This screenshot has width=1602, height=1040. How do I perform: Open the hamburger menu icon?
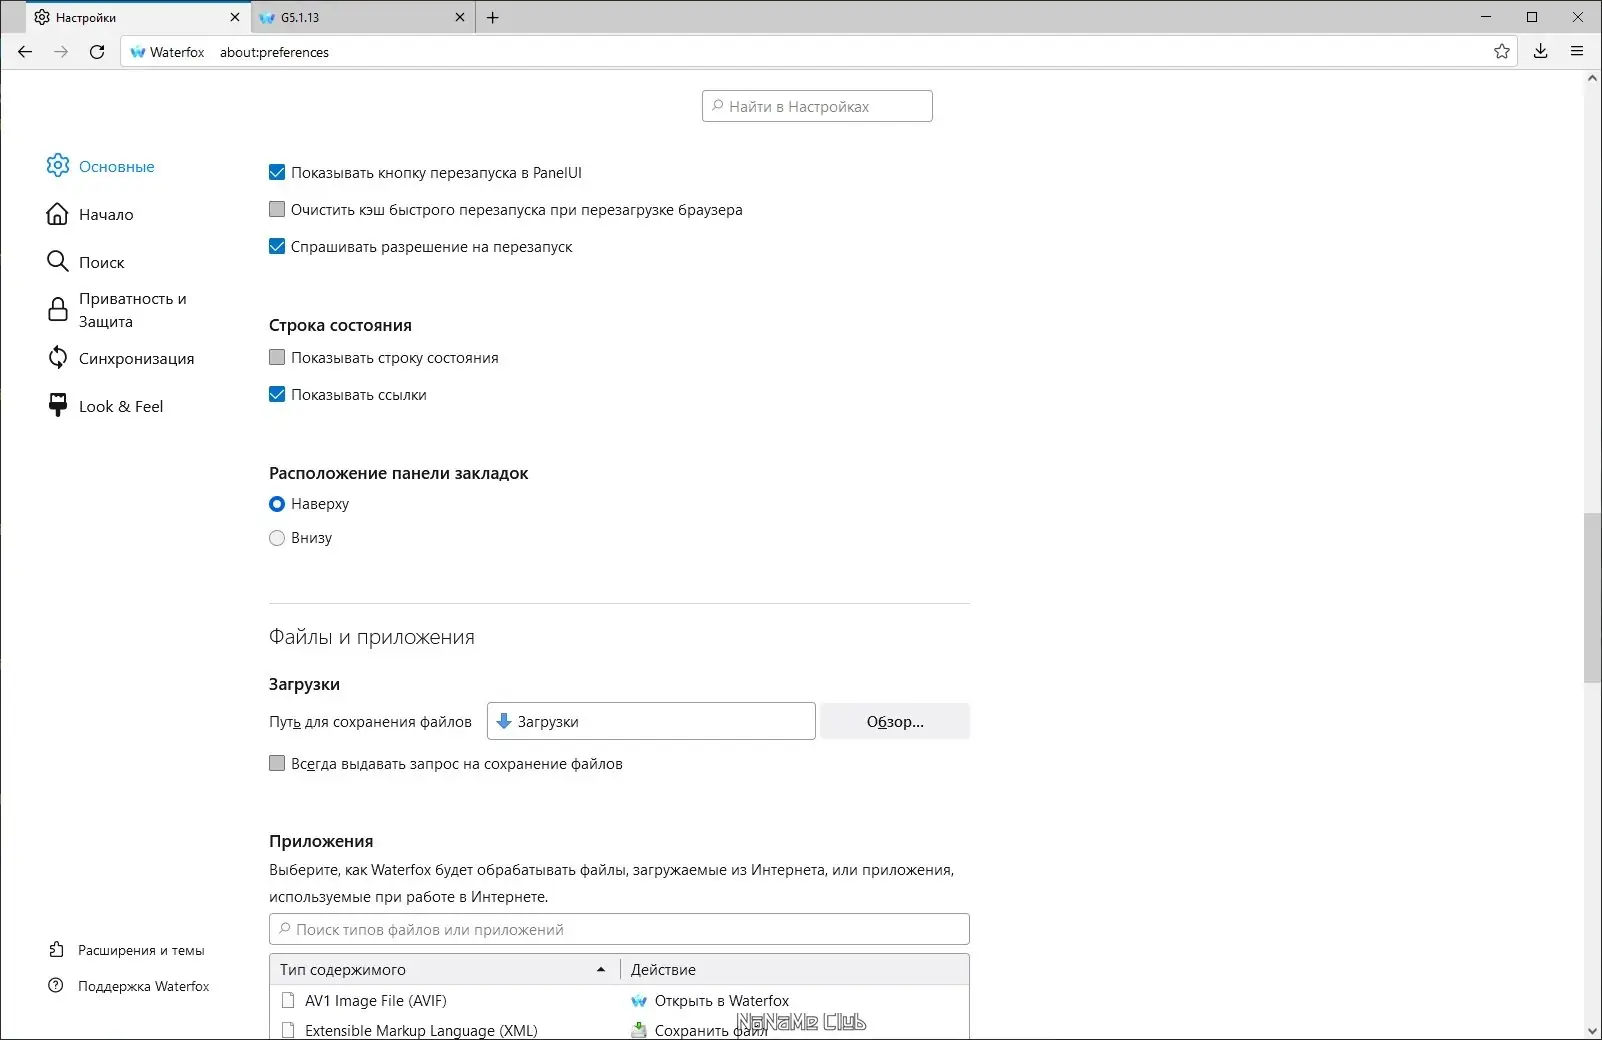[x=1579, y=51]
